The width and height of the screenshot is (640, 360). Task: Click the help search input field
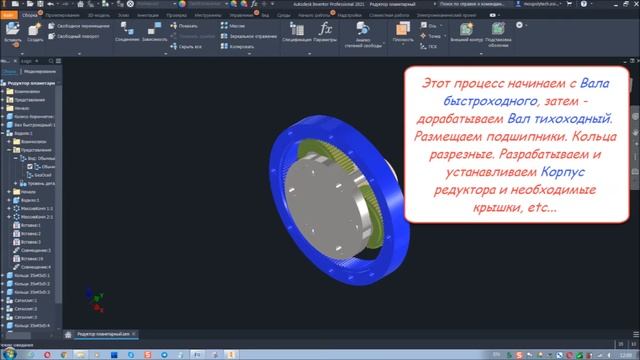pos(471,4)
